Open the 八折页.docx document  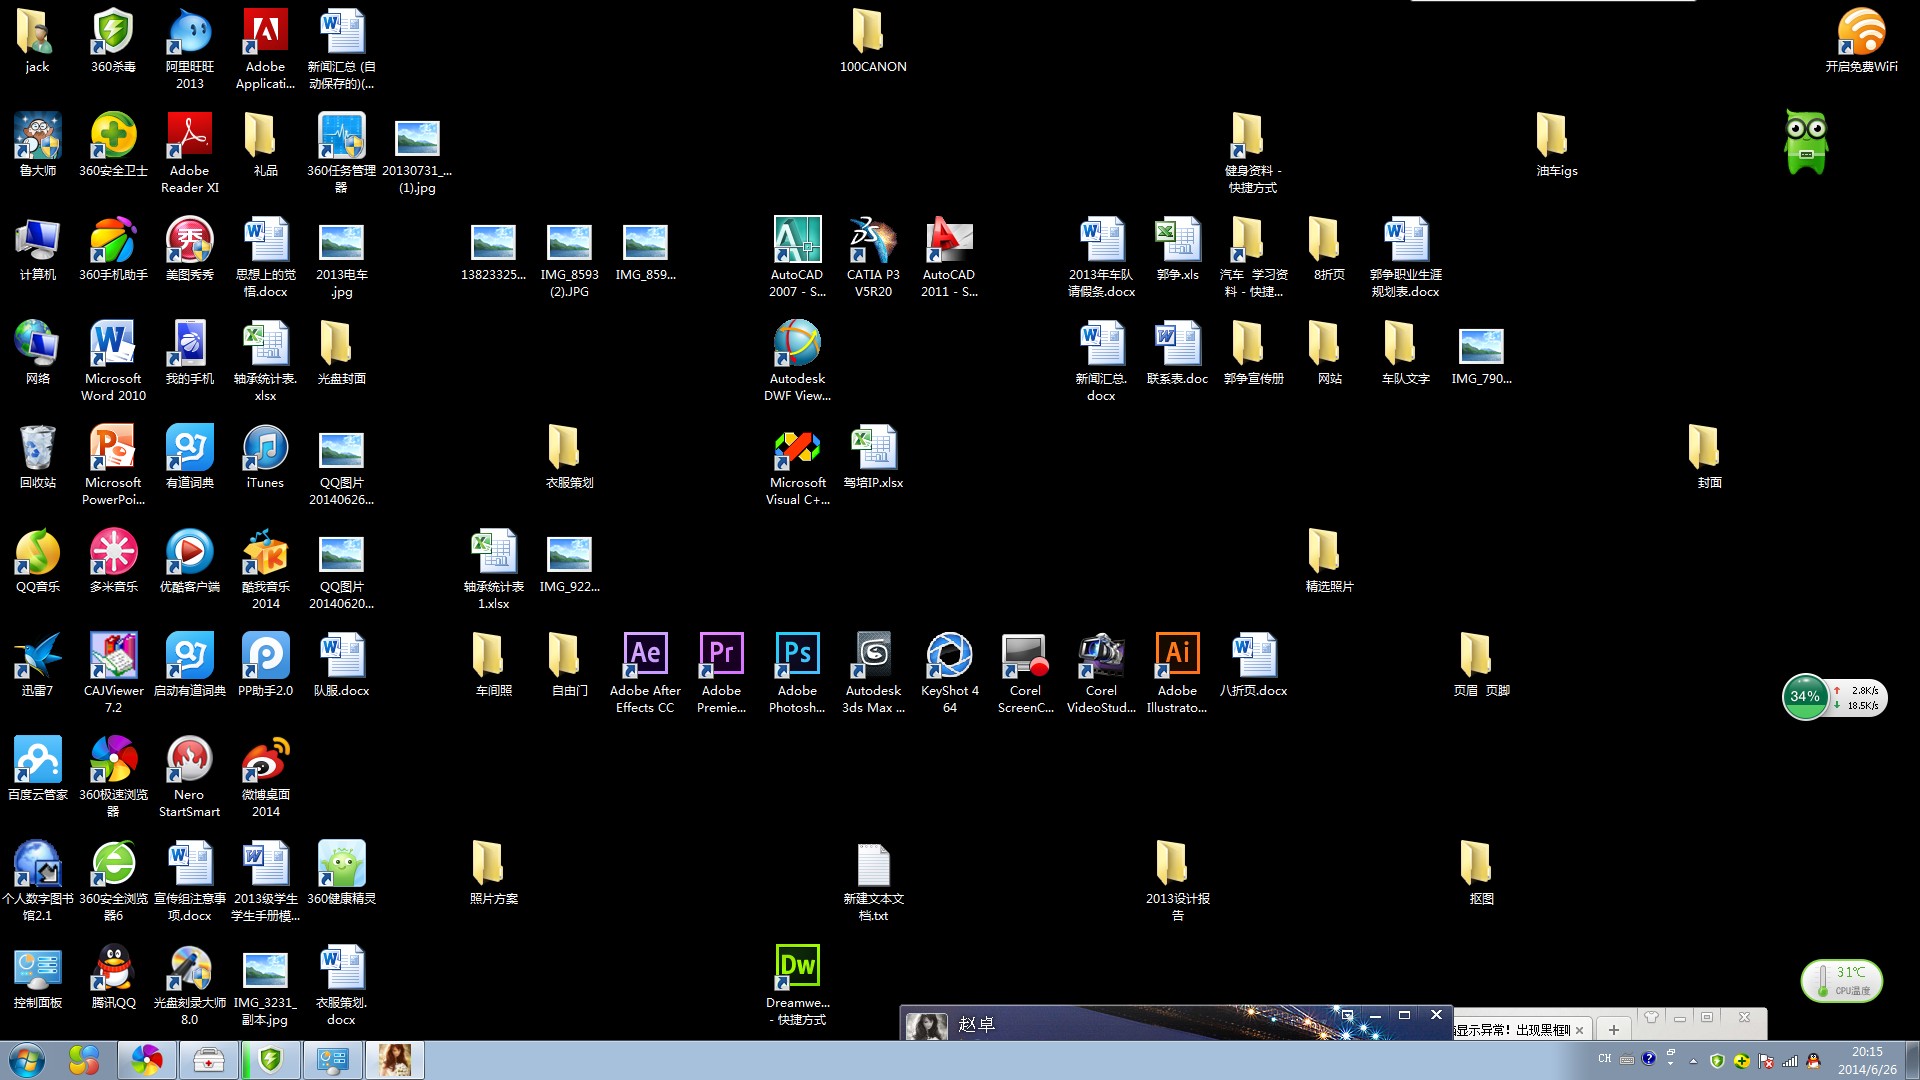(x=1253, y=664)
